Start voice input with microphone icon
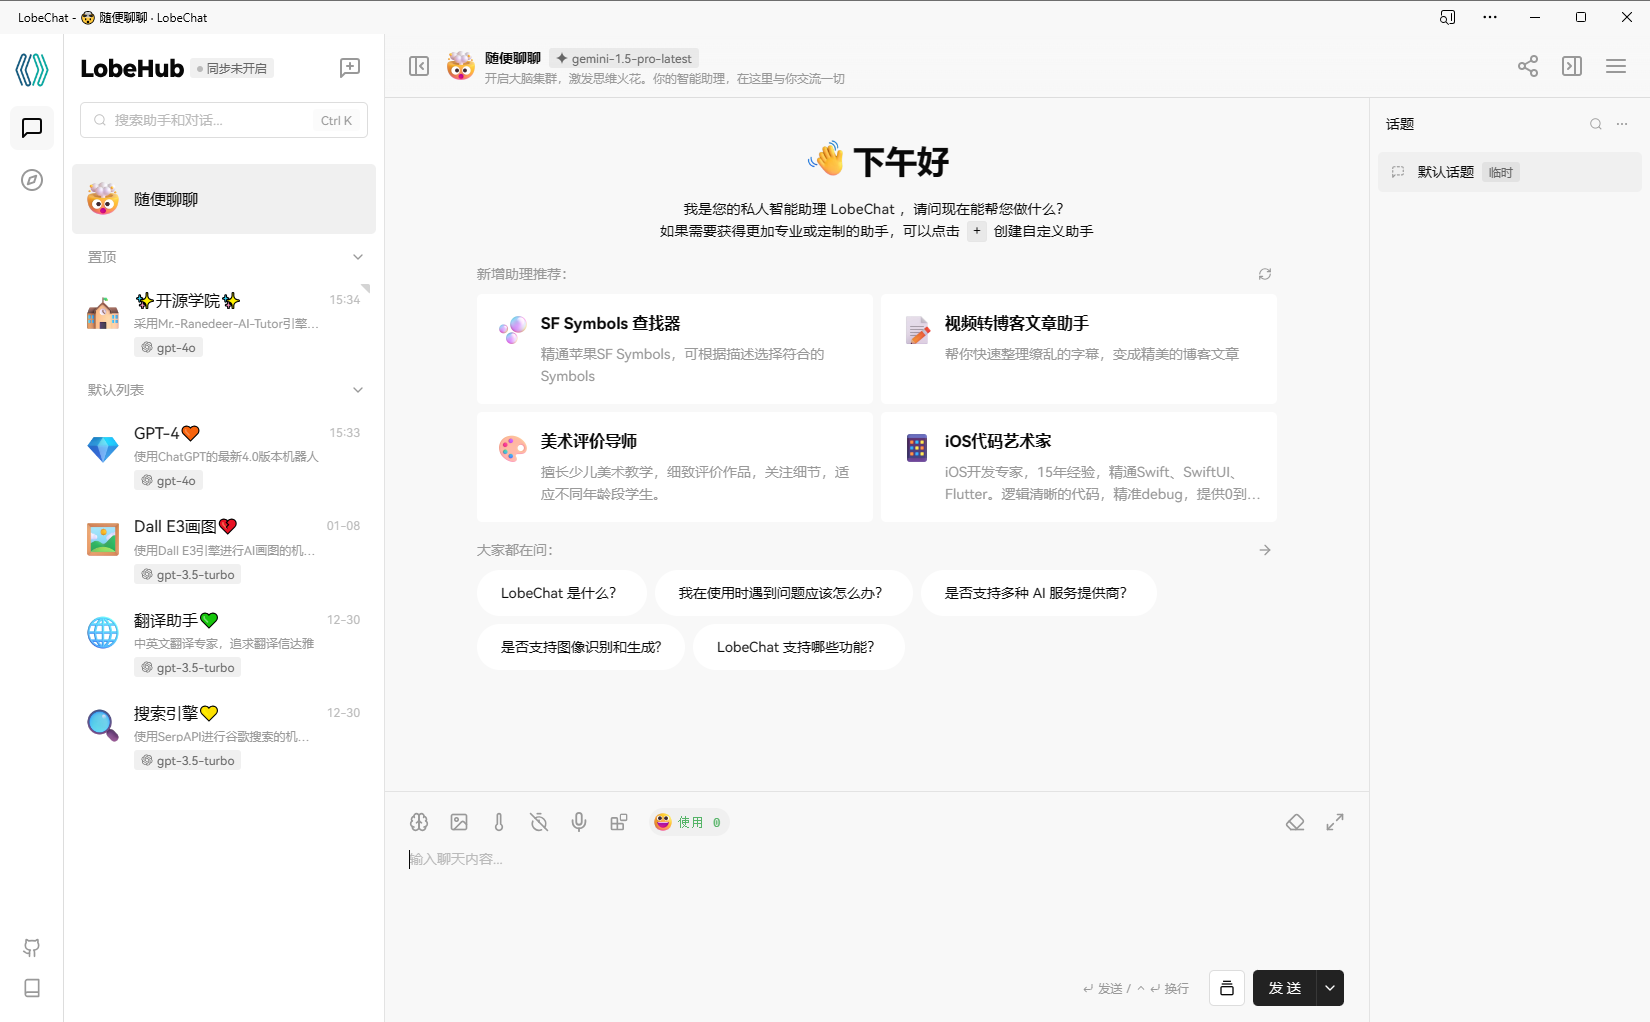The height and width of the screenshot is (1022, 1650). click(579, 822)
